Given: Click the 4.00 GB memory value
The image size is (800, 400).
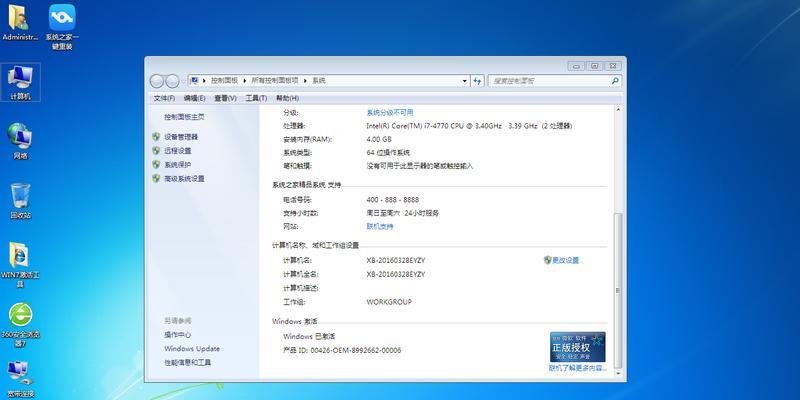Looking at the screenshot, I should point(379,139).
